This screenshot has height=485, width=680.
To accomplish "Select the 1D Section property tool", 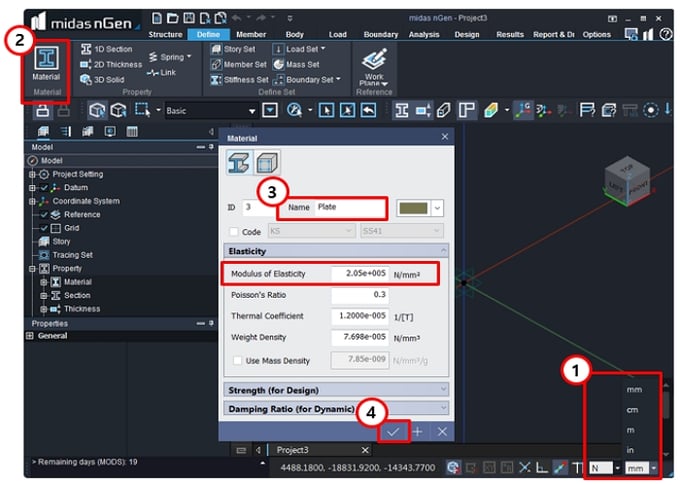I will pyautogui.click(x=107, y=49).
